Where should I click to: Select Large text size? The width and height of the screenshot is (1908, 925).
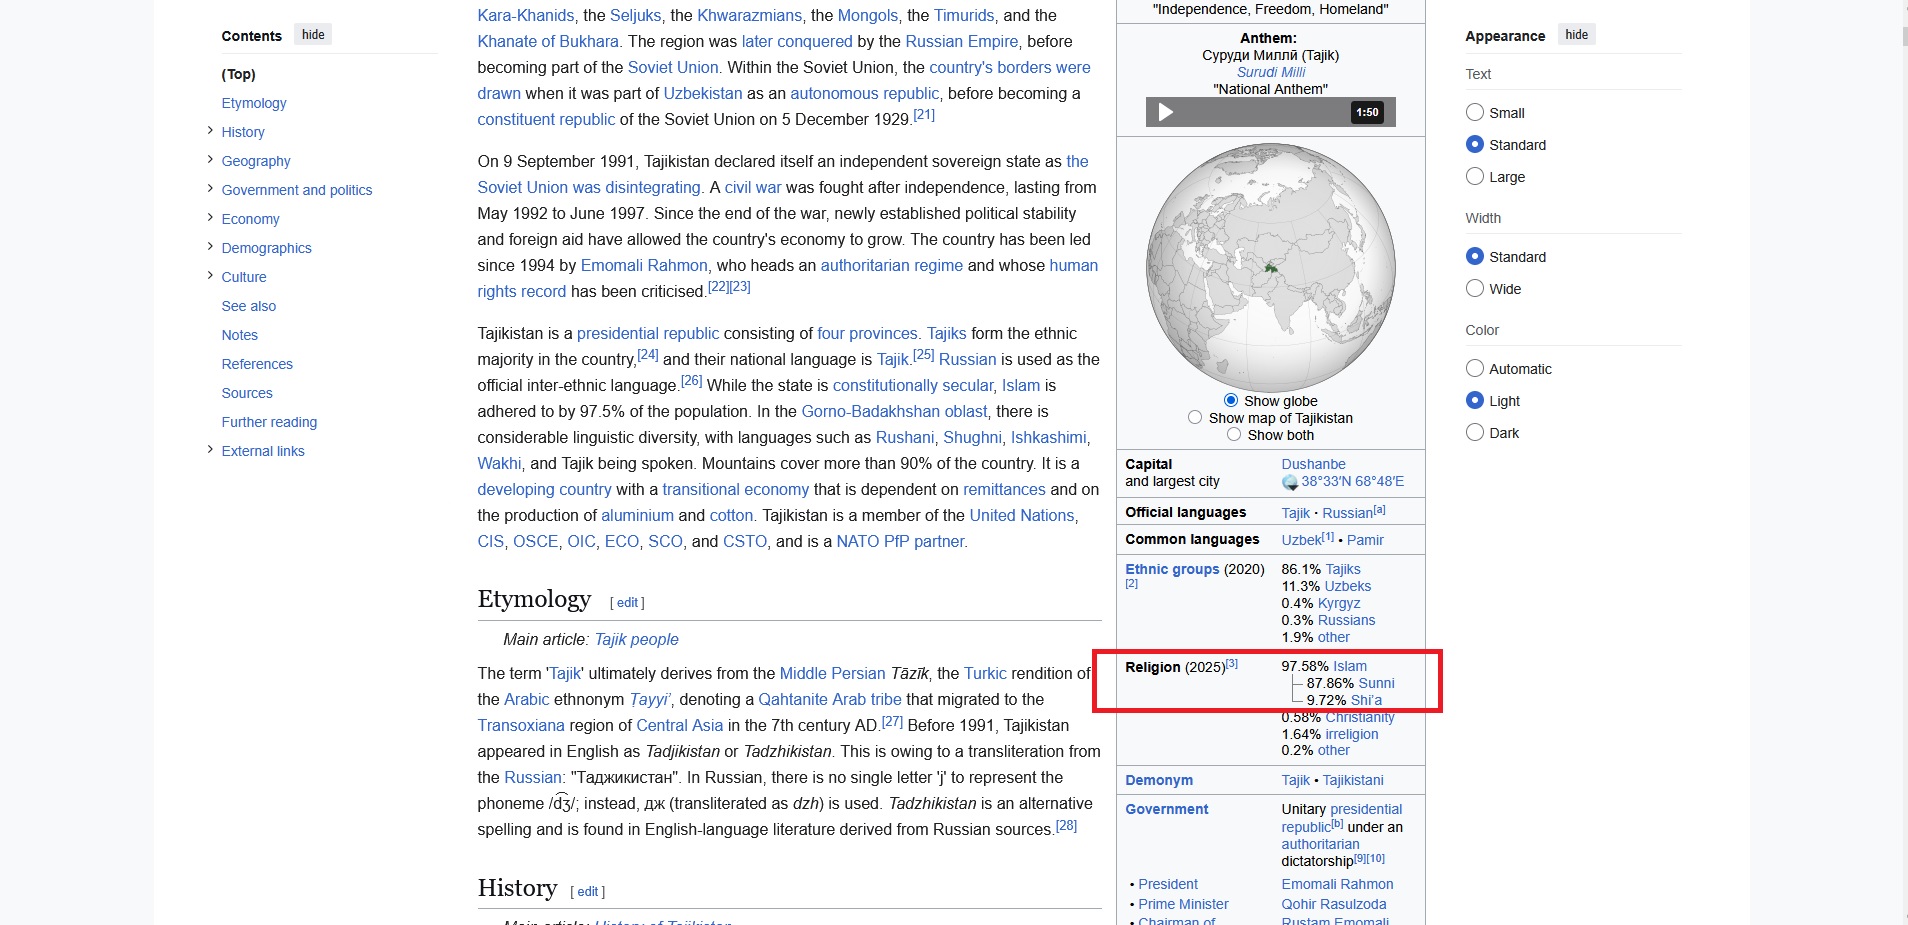pyautogui.click(x=1474, y=176)
